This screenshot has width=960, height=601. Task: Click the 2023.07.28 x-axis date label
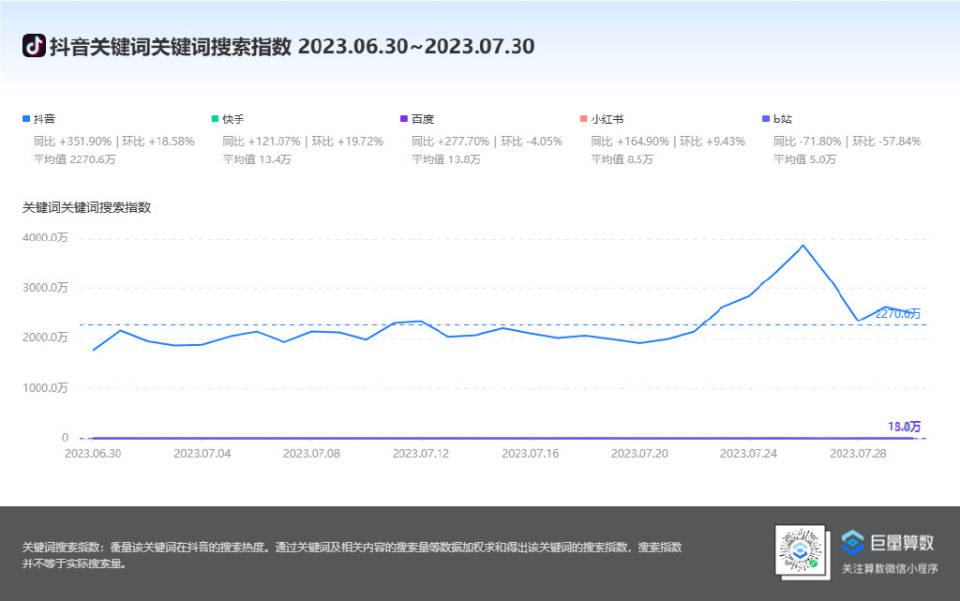pyautogui.click(x=858, y=454)
